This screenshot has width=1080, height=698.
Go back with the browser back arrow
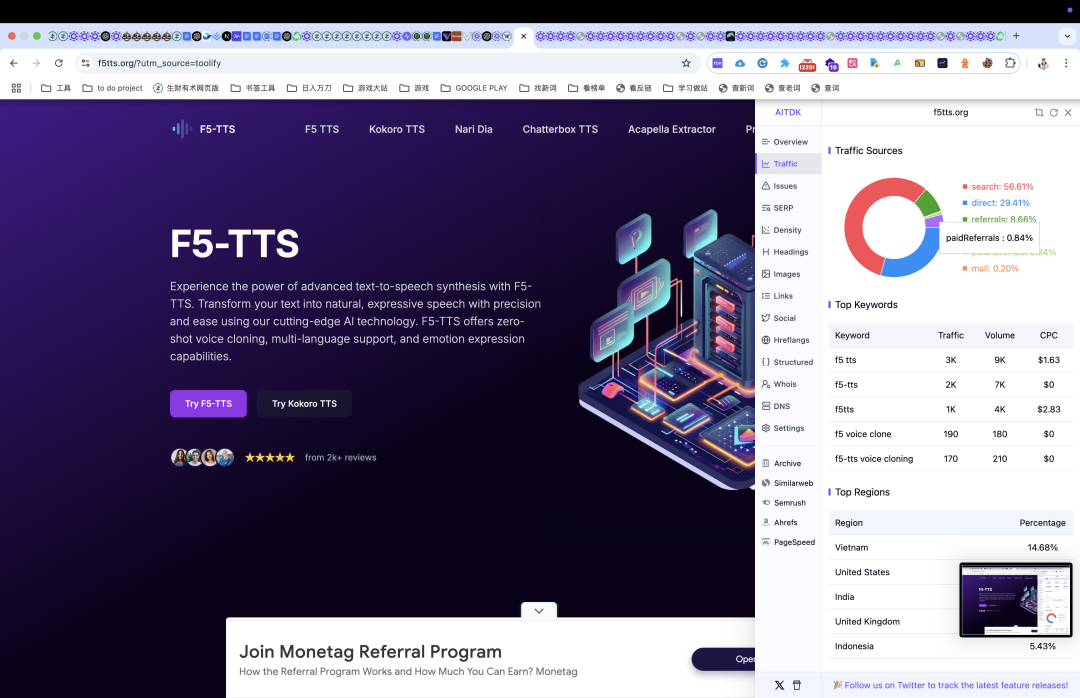[x=14, y=63]
